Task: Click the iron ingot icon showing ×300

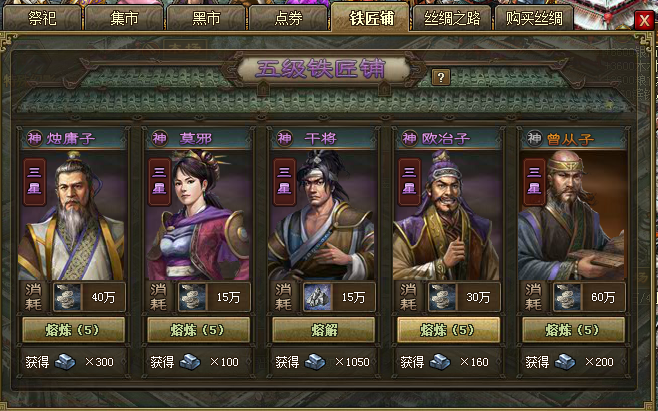Action: [65, 361]
